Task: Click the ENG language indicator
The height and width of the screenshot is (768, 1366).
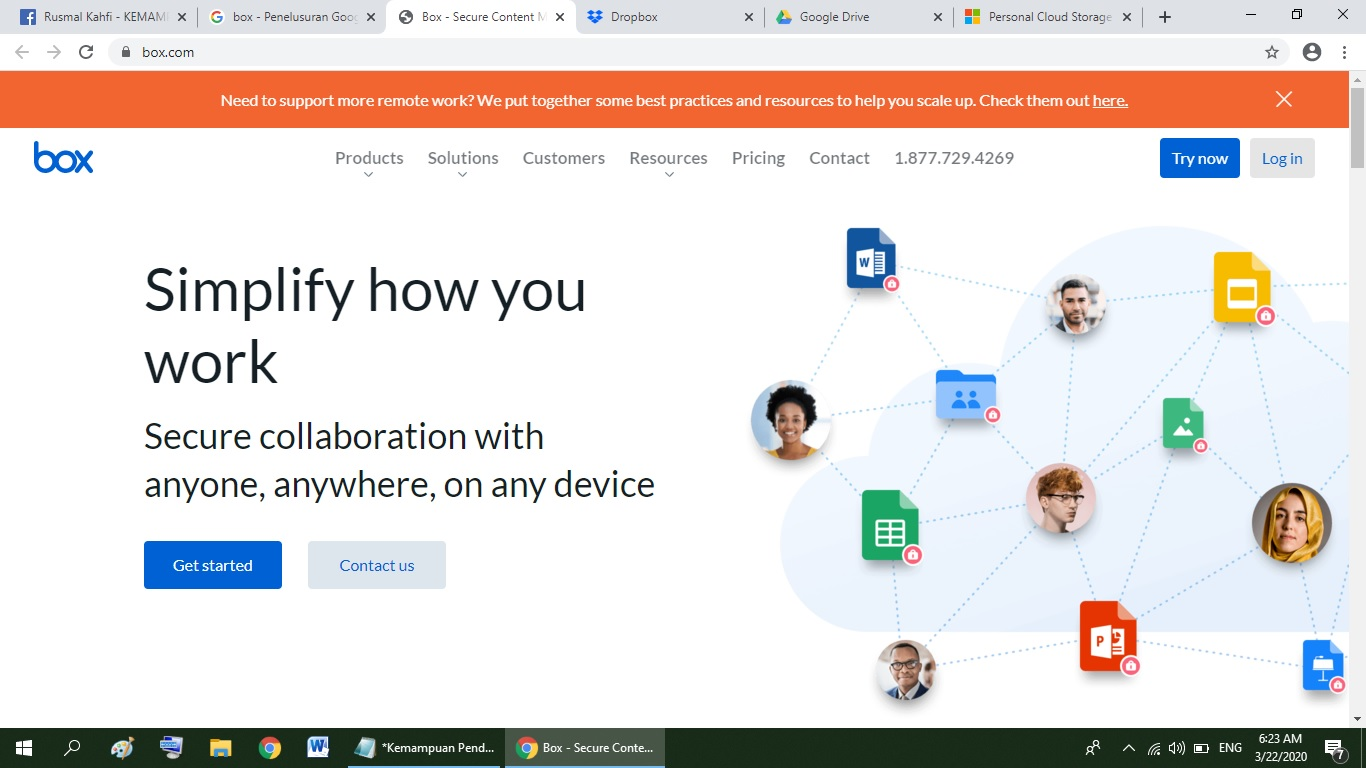Action: pyautogui.click(x=1230, y=747)
